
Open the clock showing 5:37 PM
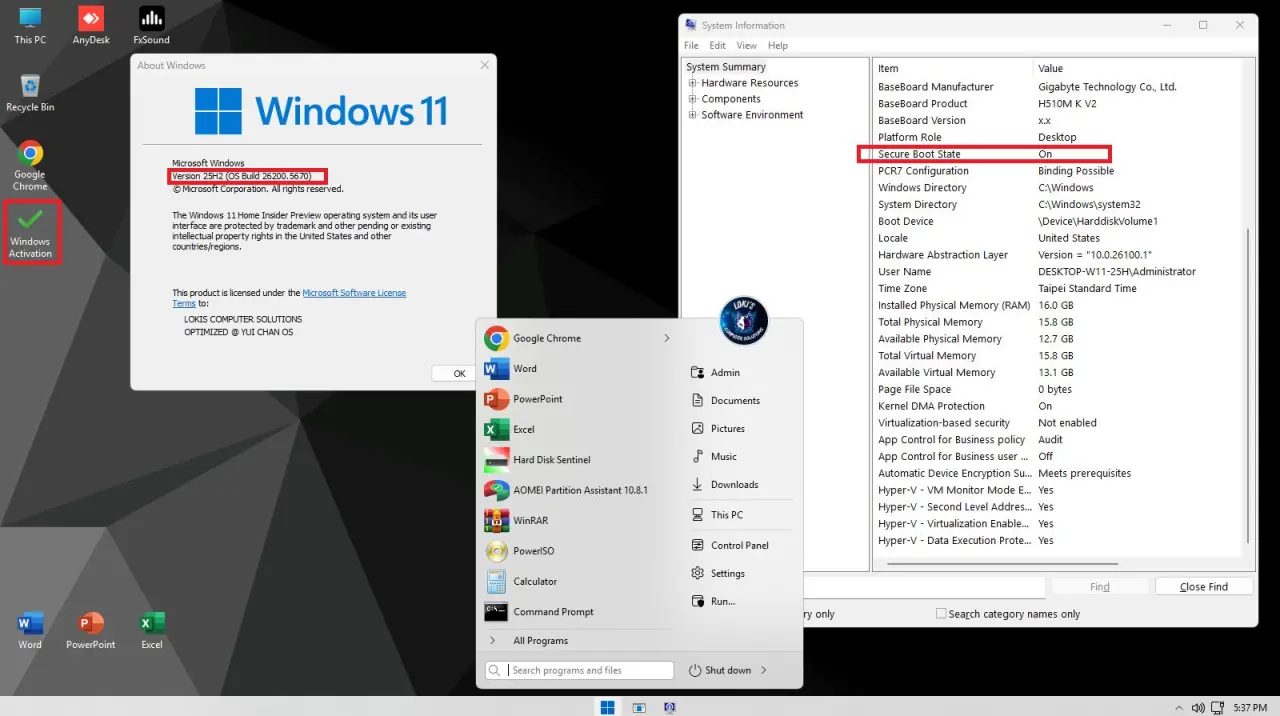tap(1250, 707)
